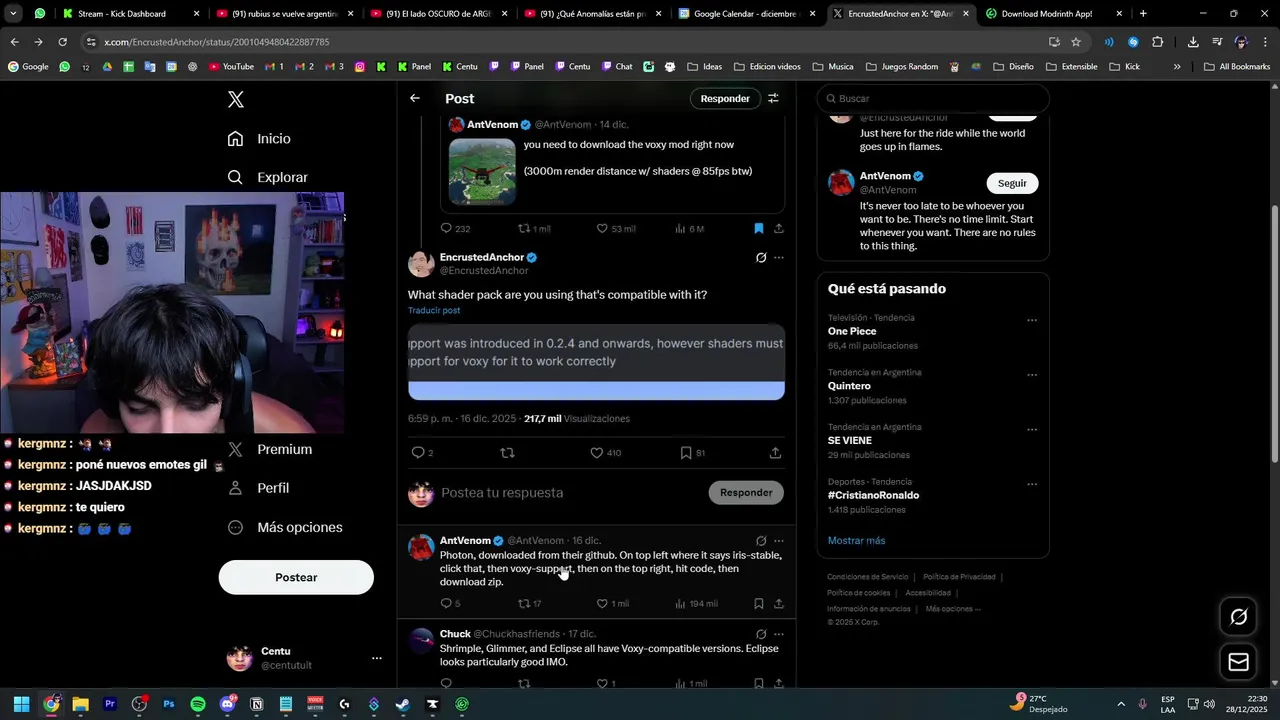Viewport: 1280px width, 720px height.
Task: Switch to El lado OSCURO de ARG tab
Action: point(439,14)
